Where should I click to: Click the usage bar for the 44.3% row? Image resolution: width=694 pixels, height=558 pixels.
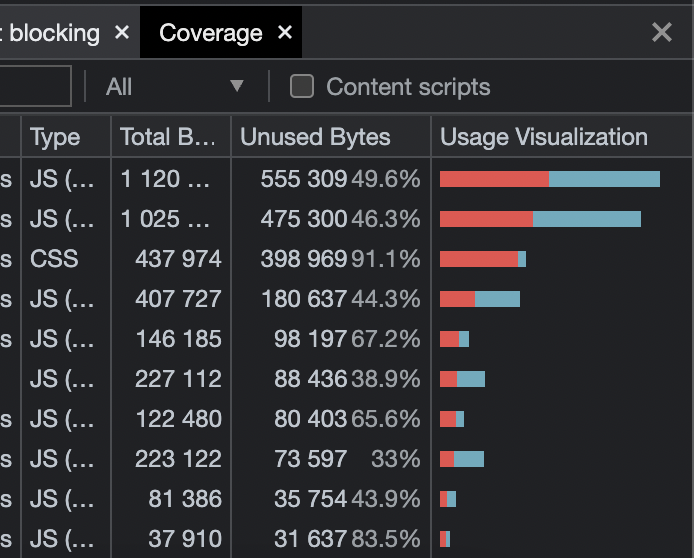480,299
